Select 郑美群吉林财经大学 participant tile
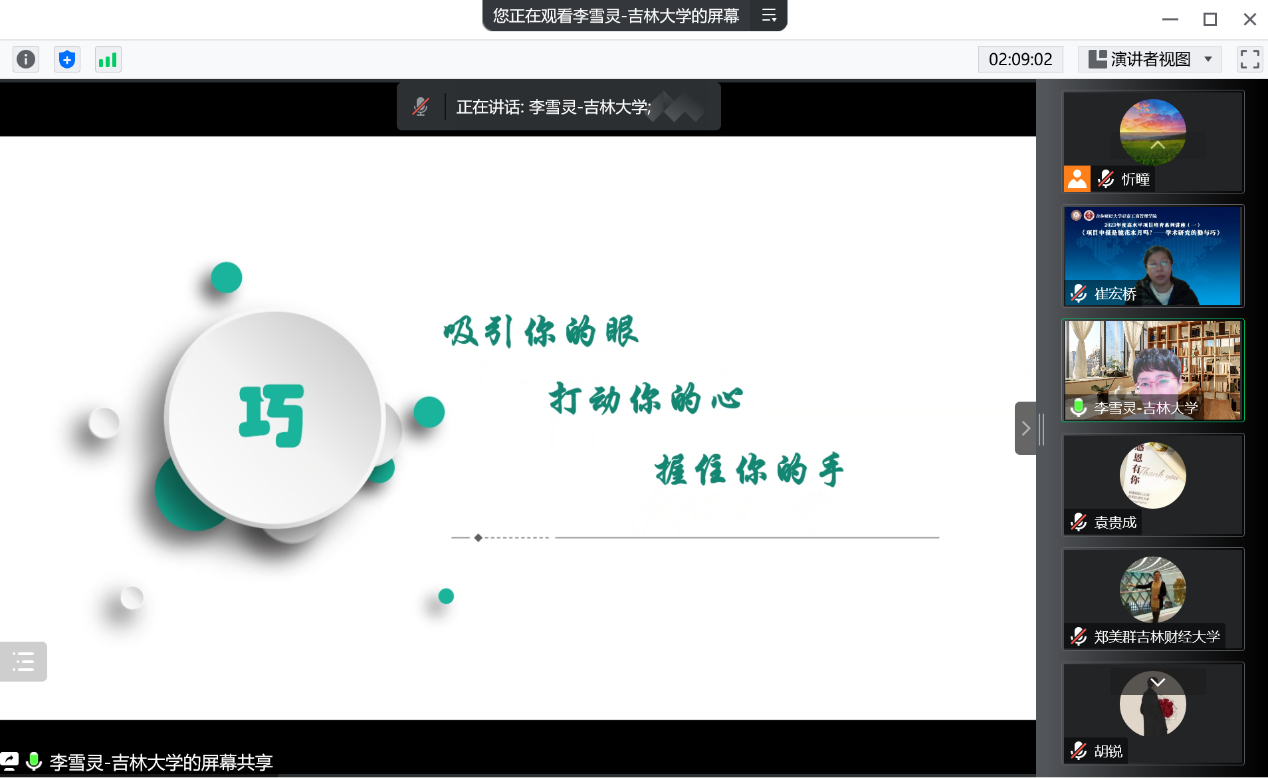1268x778 pixels. 1153,599
